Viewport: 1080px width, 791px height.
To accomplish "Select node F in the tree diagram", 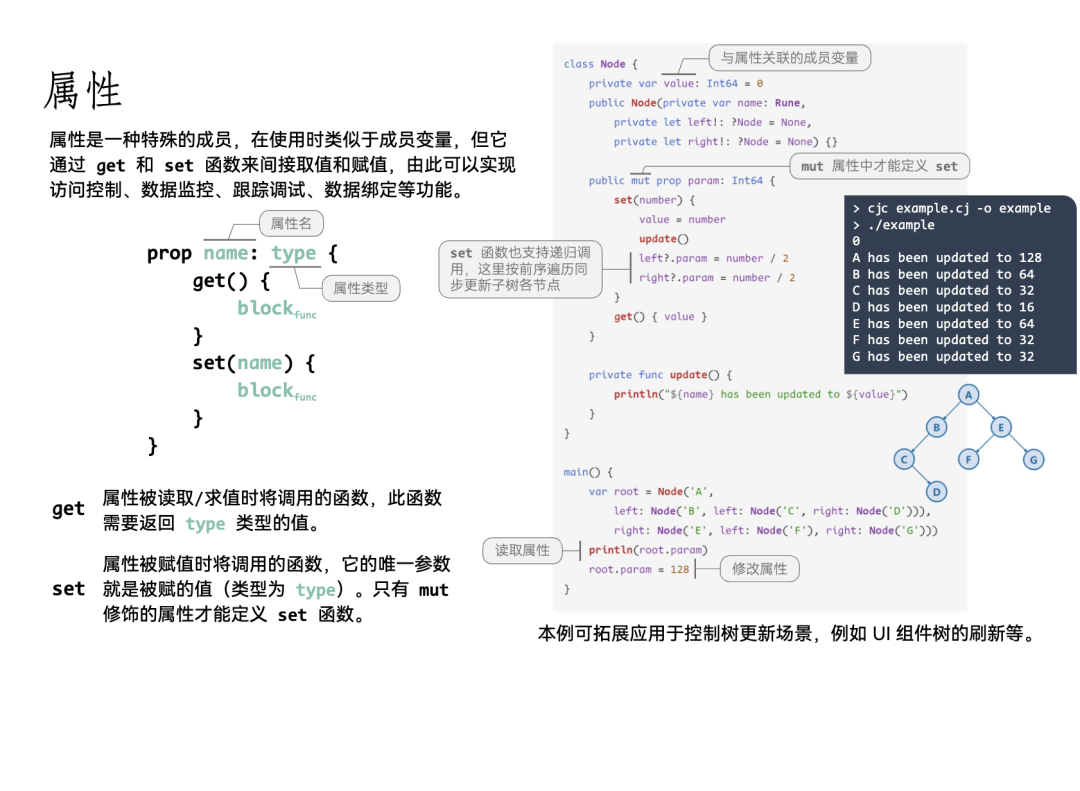I will [x=968, y=459].
